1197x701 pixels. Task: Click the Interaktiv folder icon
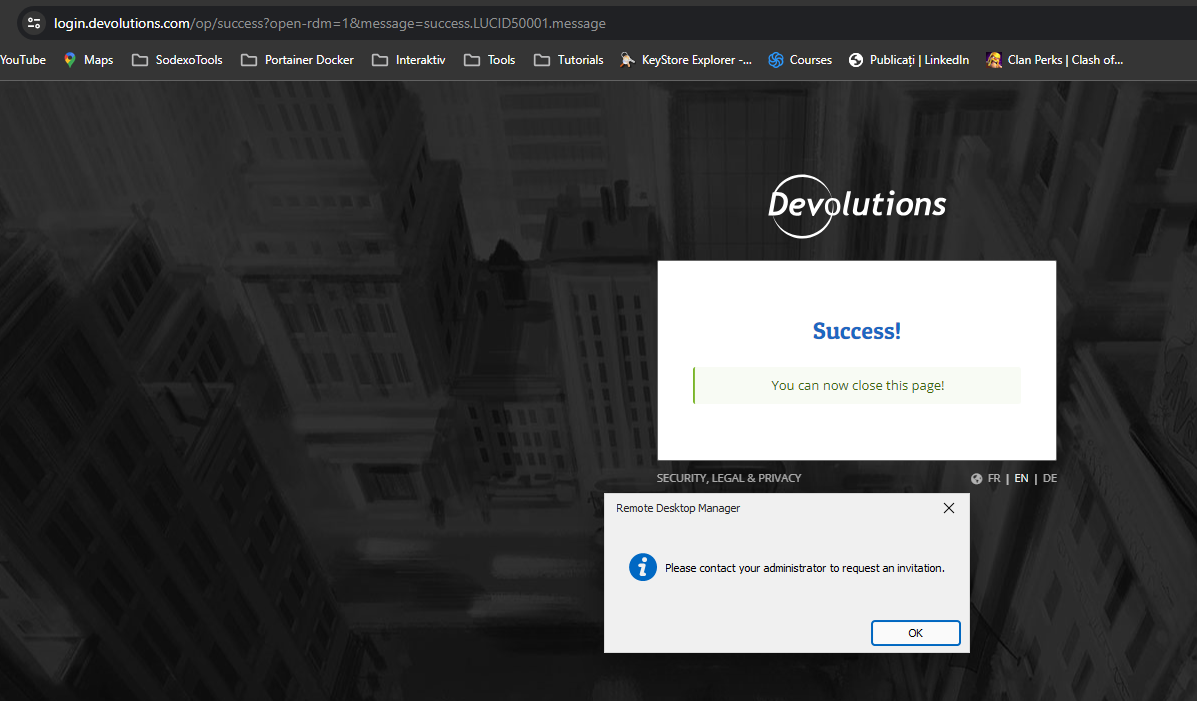[x=380, y=60]
